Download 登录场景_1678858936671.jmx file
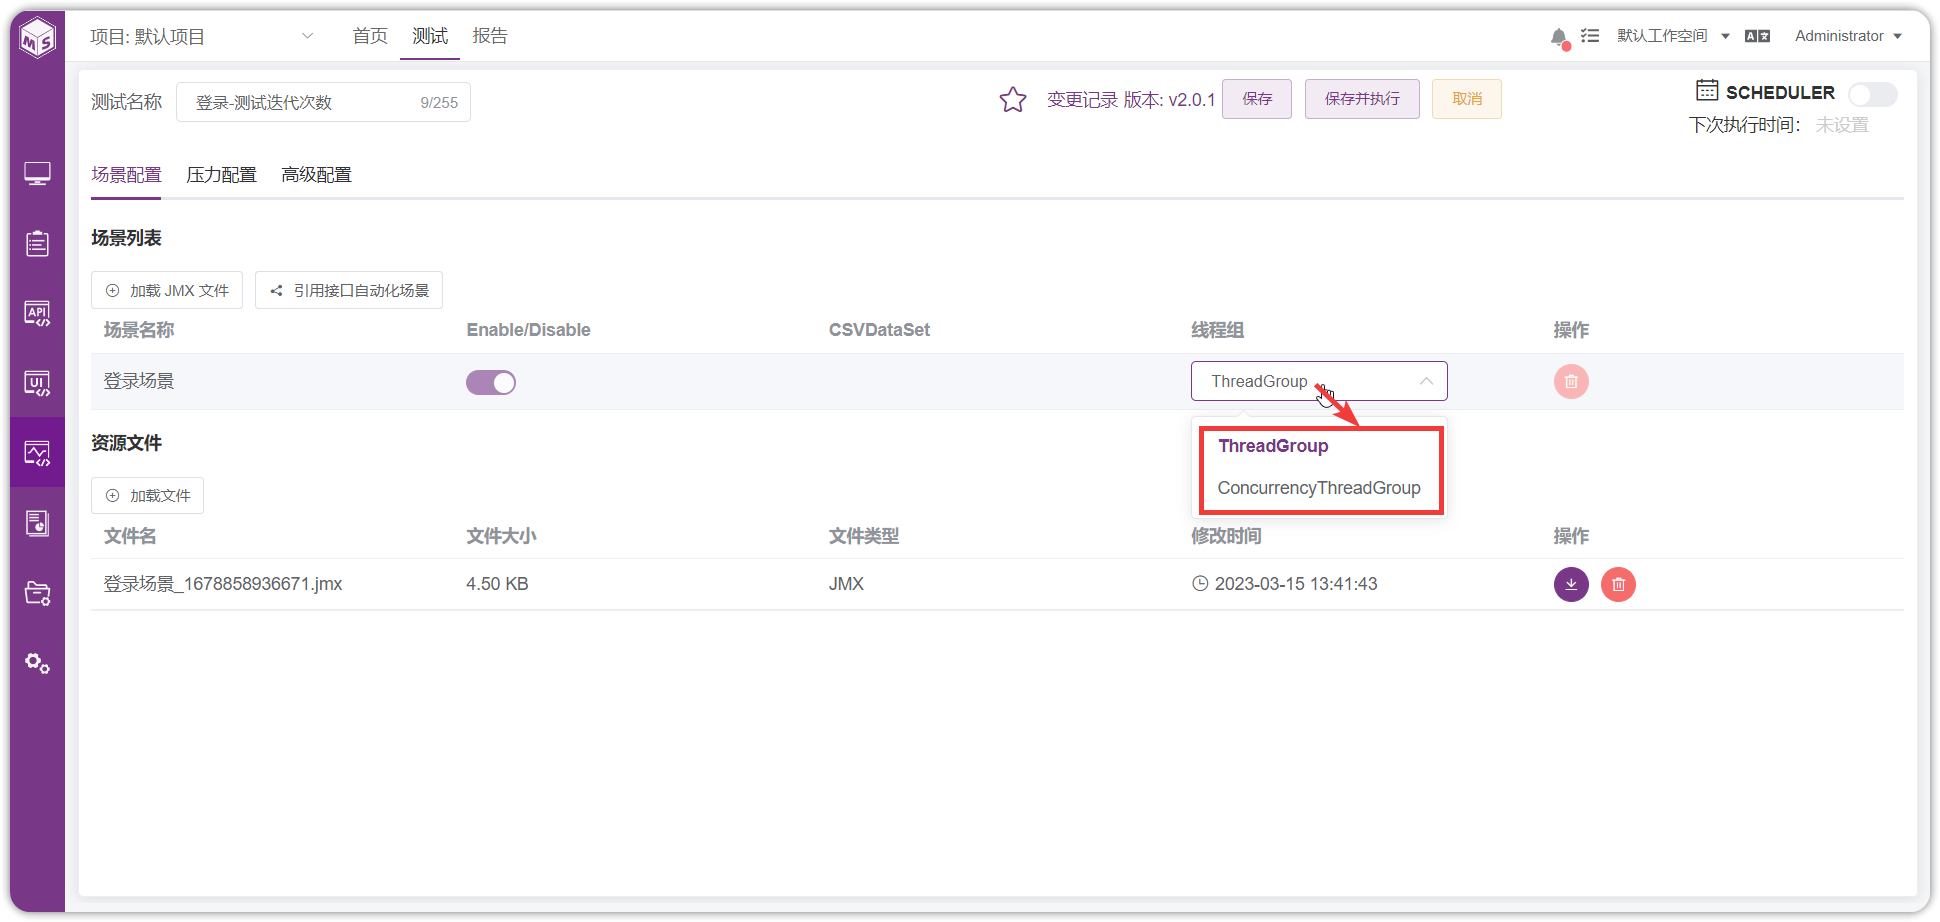The height and width of the screenshot is (922, 1940). [x=1571, y=584]
